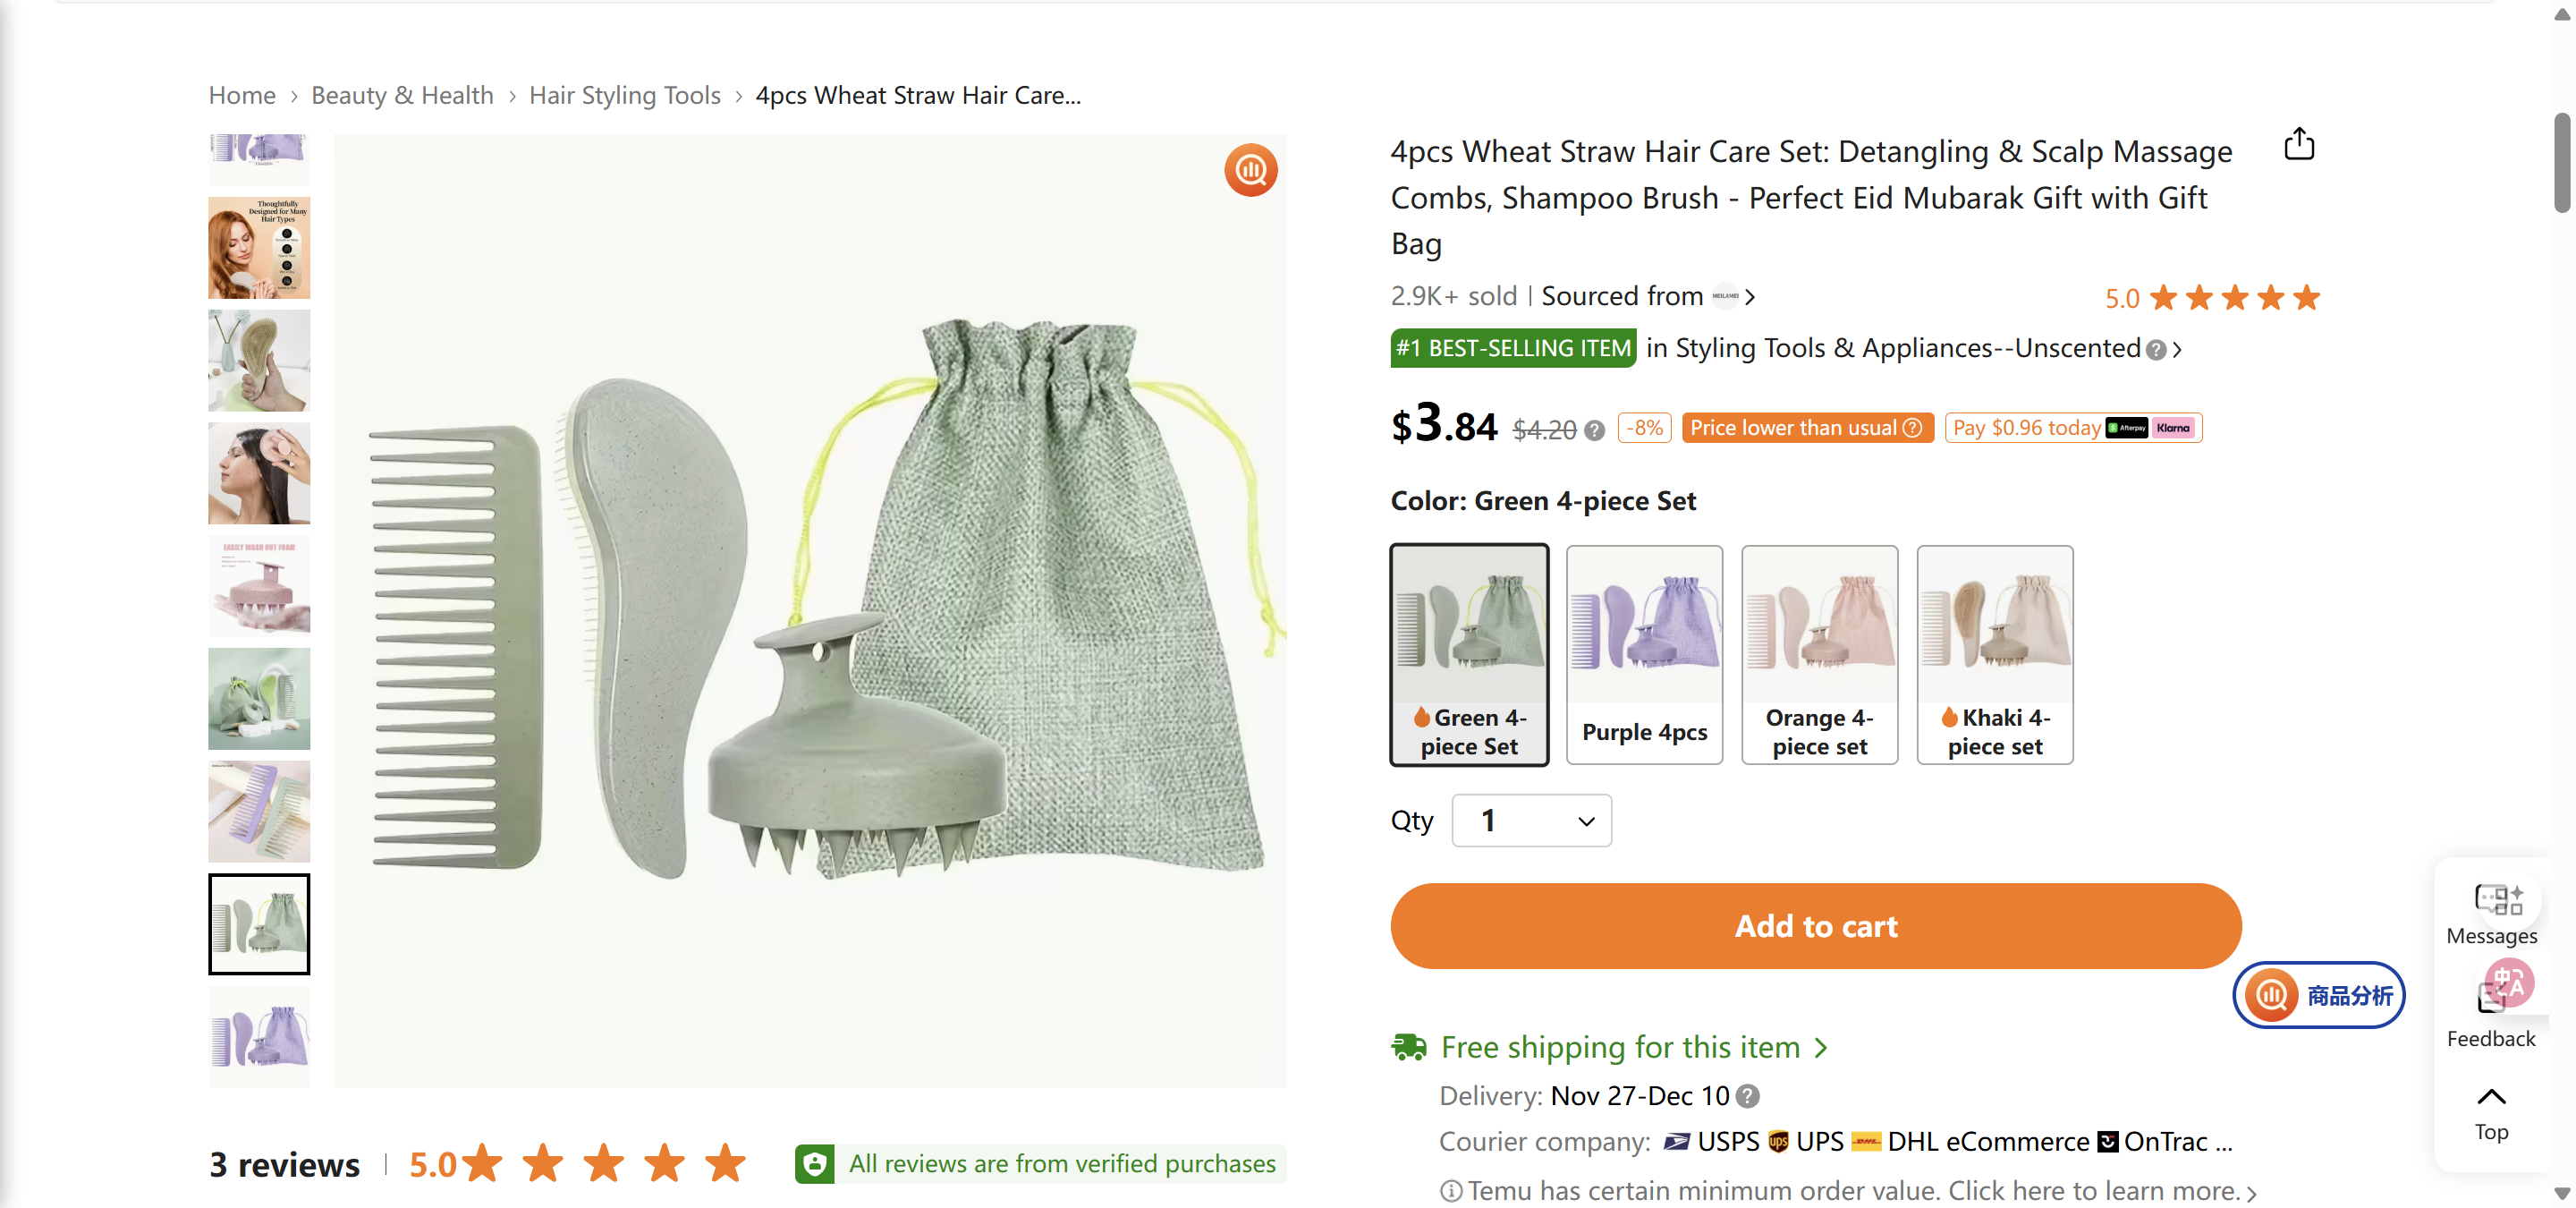The image size is (2576, 1208).
Task: Navigate to Hair Styling Tools breadcrumb
Action: [x=624, y=96]
